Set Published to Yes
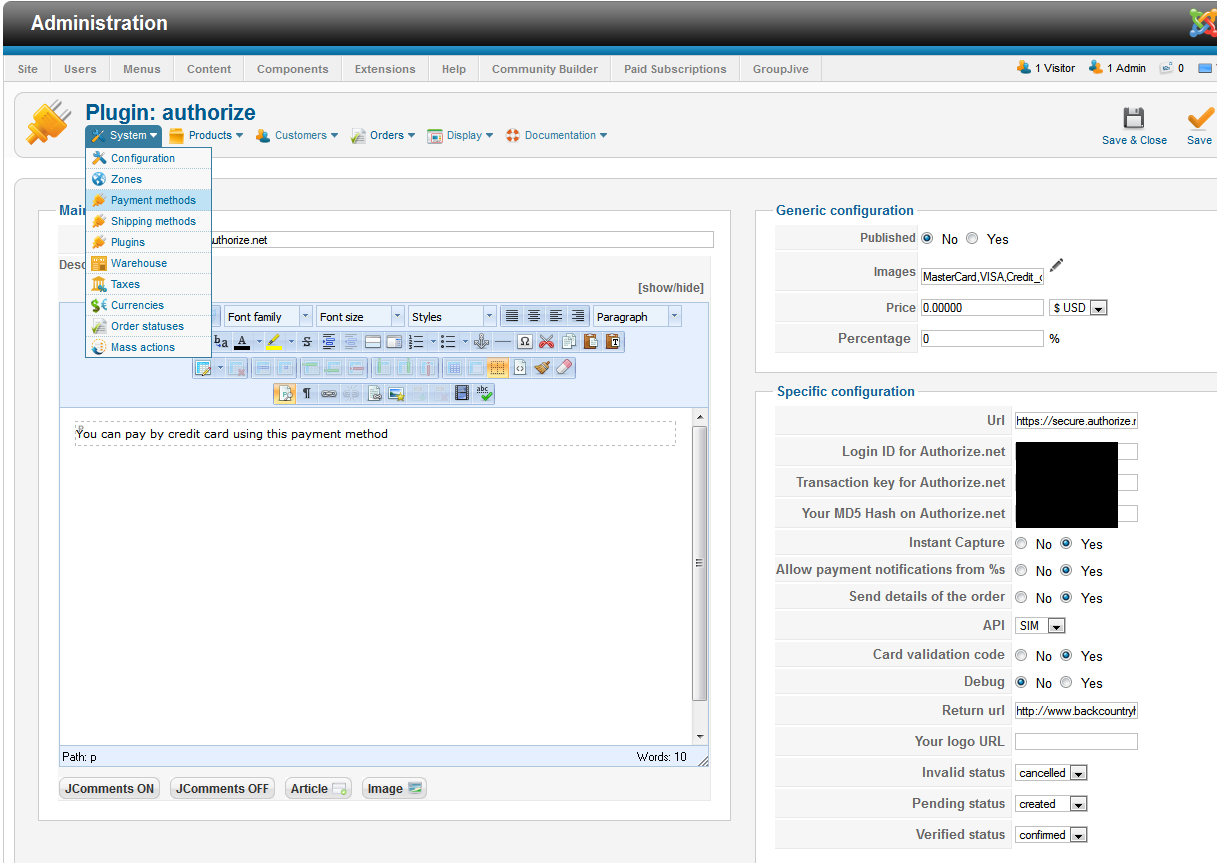 coord(972,239)
